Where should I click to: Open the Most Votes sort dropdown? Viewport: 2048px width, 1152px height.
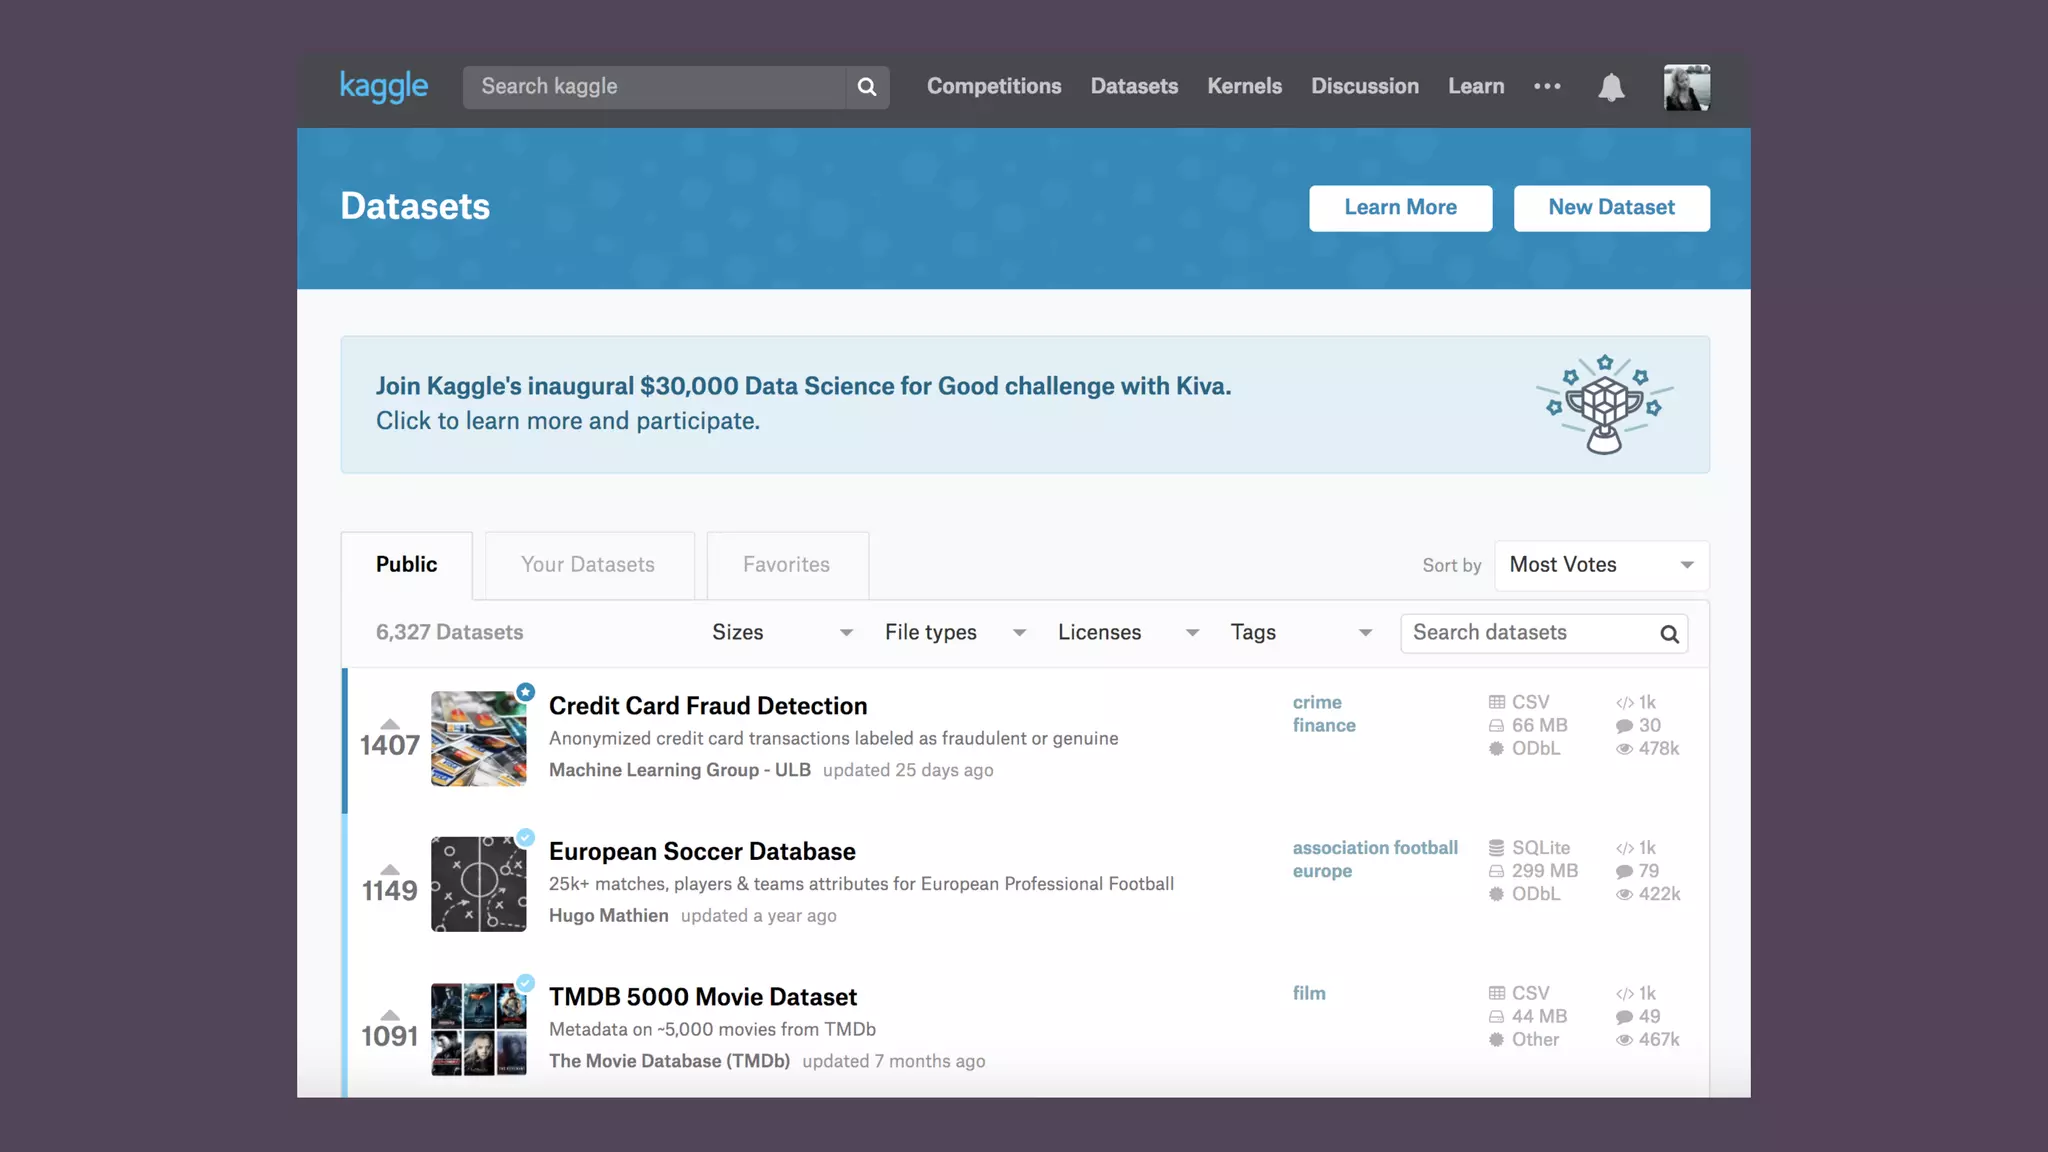[1601, 565]
